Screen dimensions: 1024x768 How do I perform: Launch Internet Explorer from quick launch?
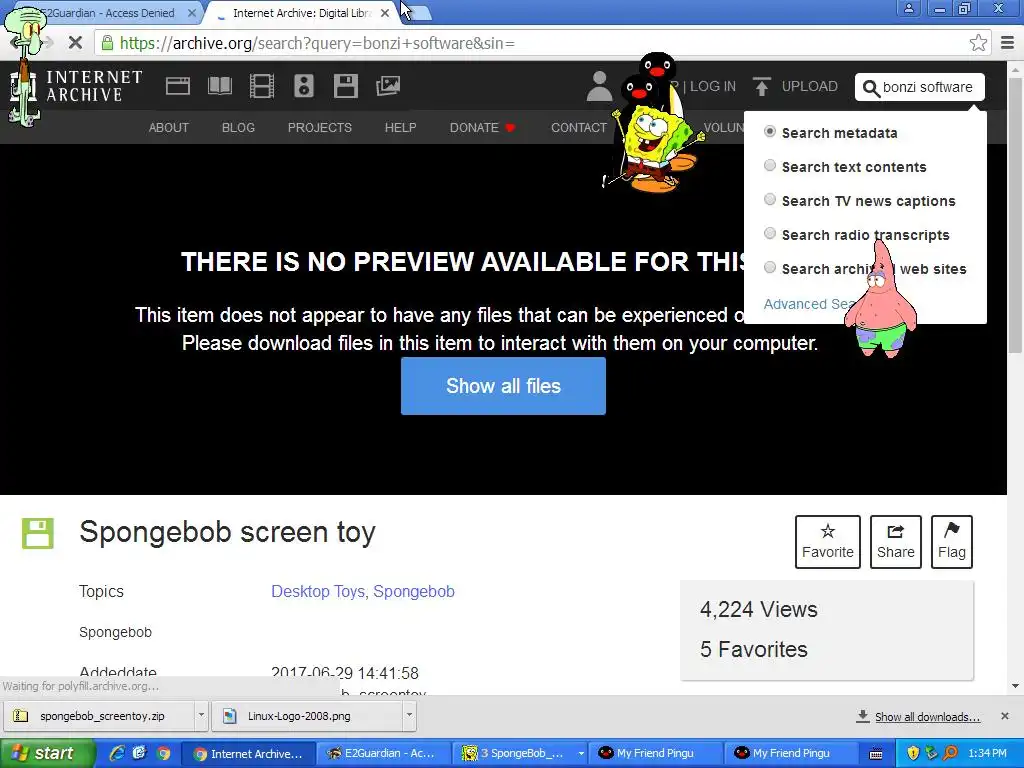118,753
